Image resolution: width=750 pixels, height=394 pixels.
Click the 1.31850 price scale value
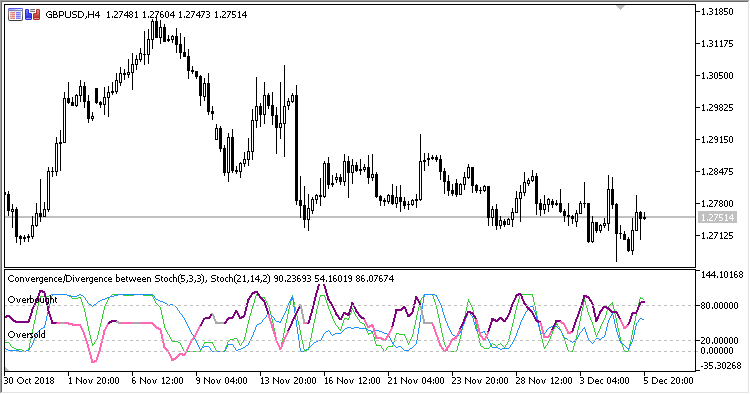(x=717, y=12)
